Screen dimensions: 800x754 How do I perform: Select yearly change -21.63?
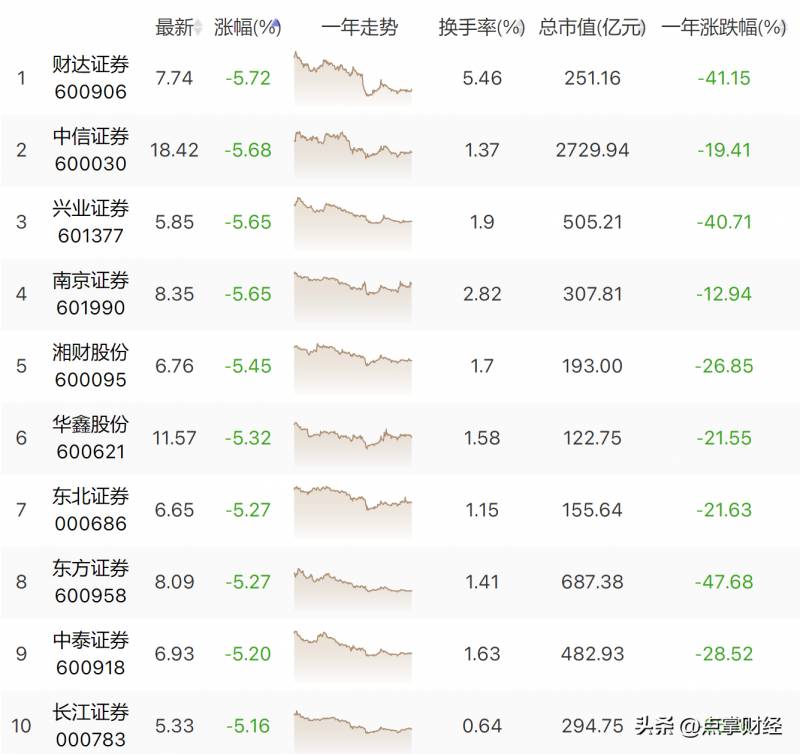(x=724, y=510)
